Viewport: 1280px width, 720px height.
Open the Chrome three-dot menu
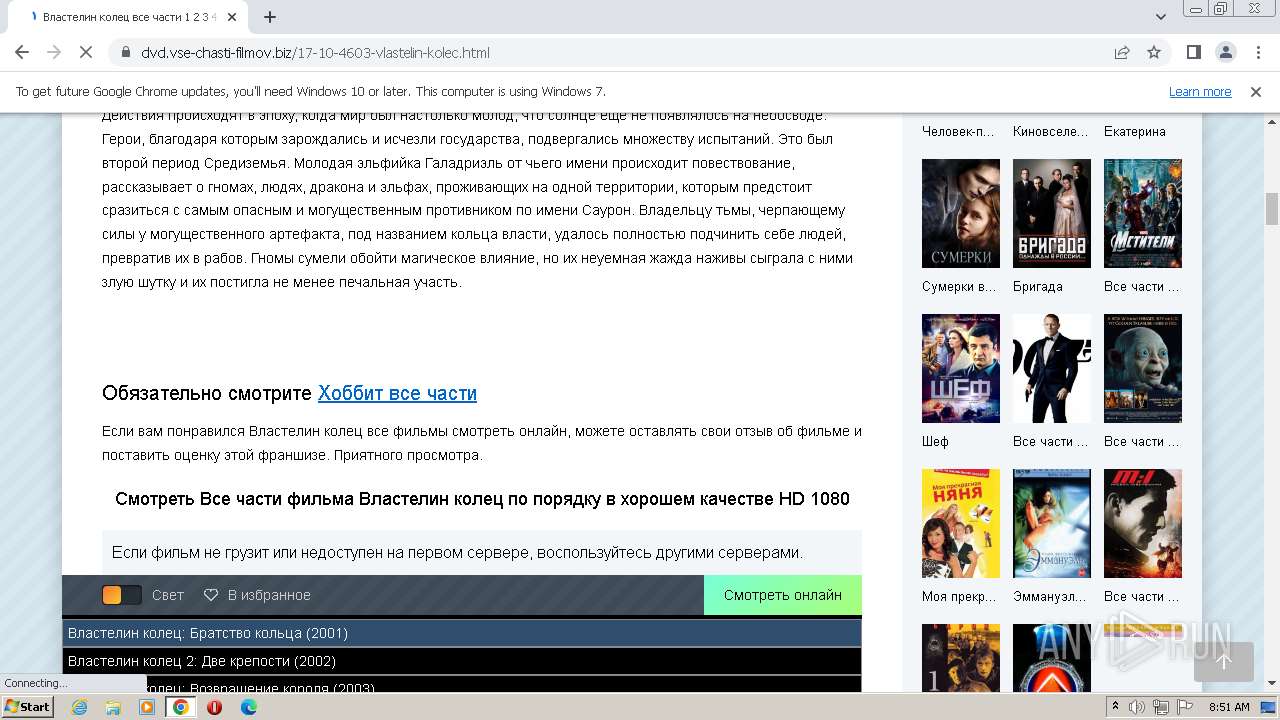pyautogui.click(x=1257, y=52)
